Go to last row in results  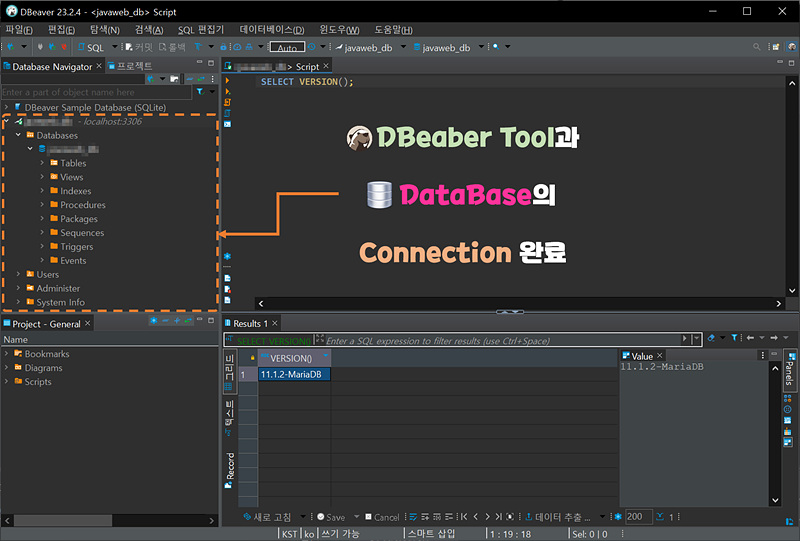498,517
